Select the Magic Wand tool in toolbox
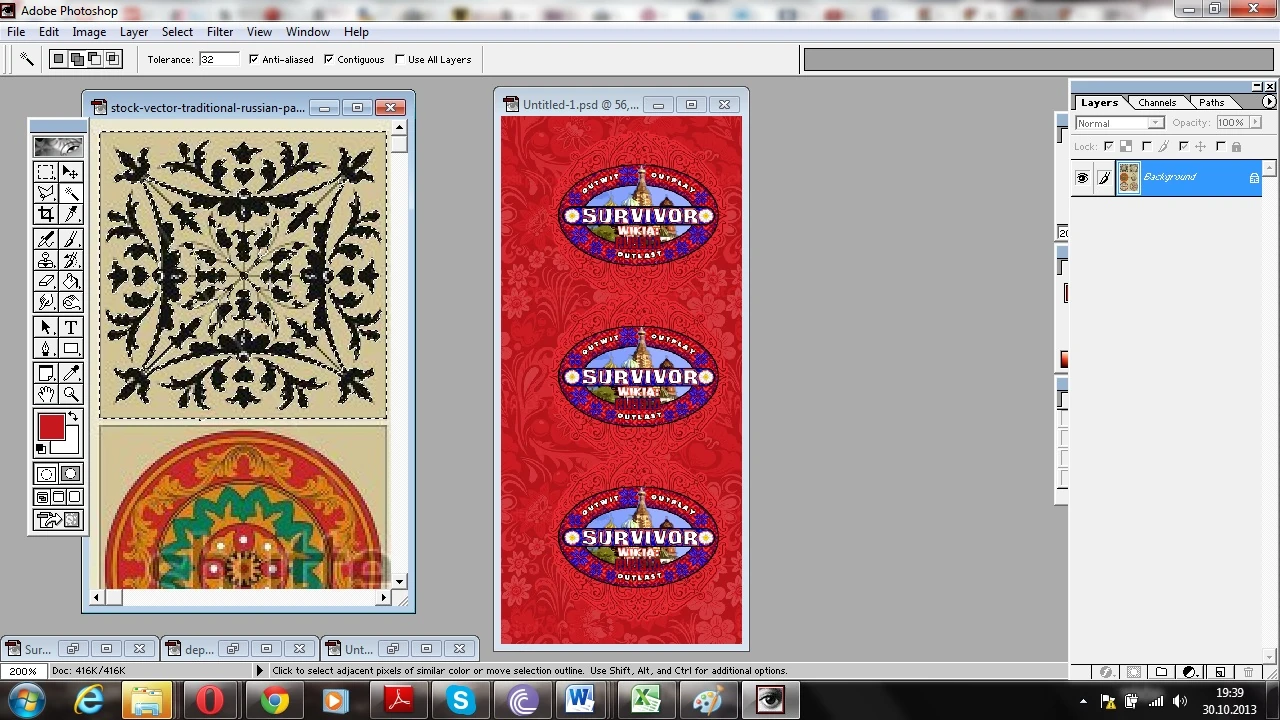Screen dimensions: 1280x720 [71, 193]
